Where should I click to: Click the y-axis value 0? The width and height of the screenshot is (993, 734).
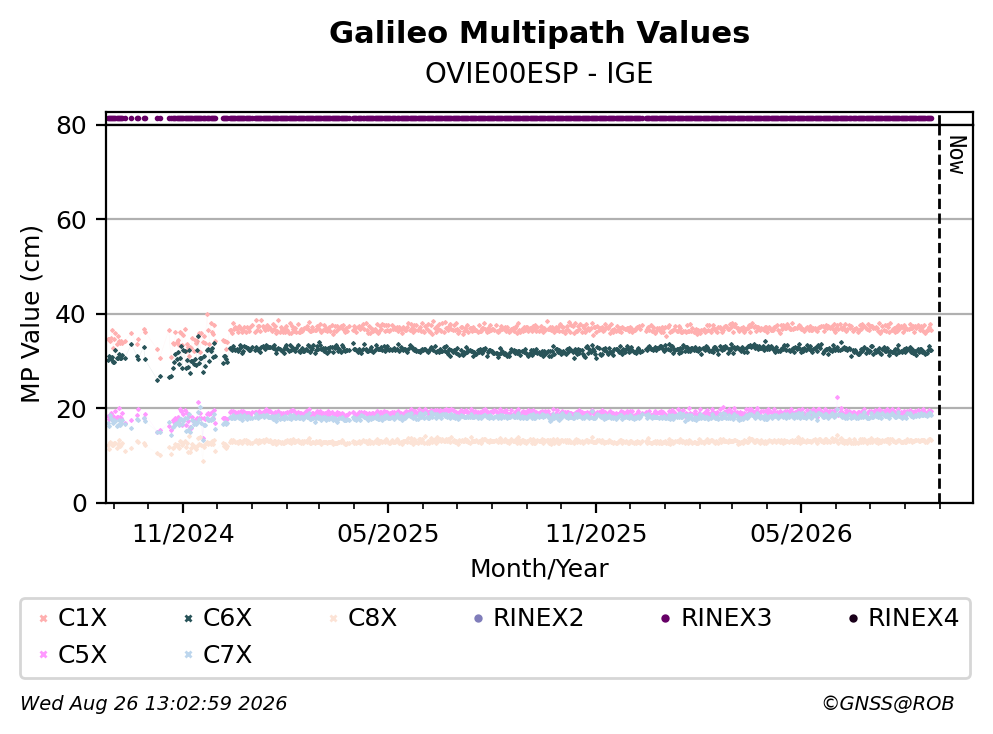tap(79, 503)
